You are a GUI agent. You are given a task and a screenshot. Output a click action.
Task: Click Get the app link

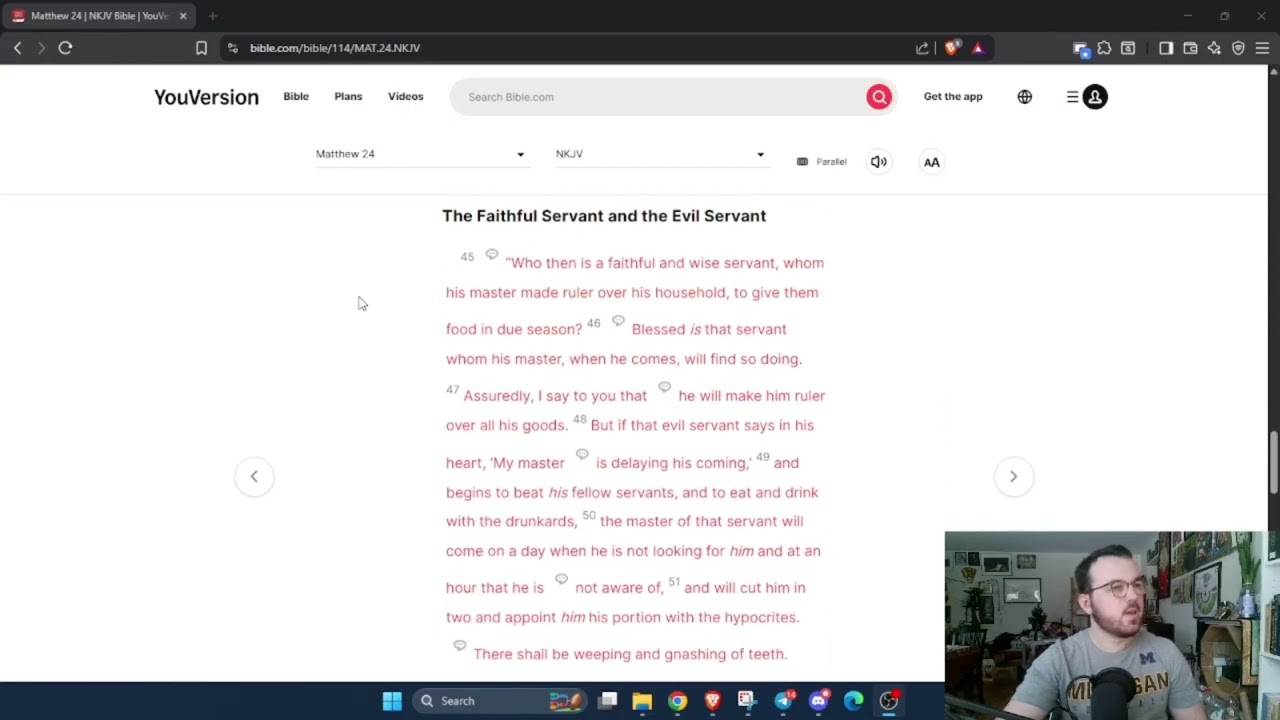tap(953, 97)
